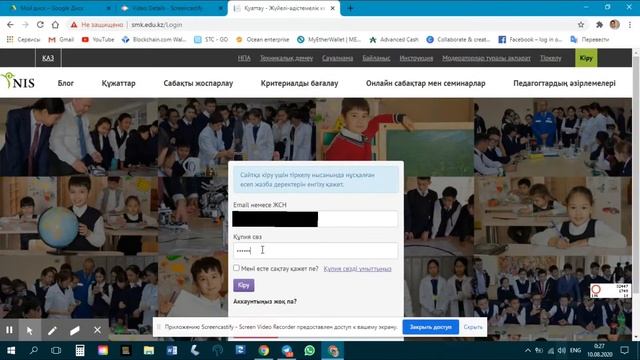
Task: Open the forgot password link
Action: (357, 269)
